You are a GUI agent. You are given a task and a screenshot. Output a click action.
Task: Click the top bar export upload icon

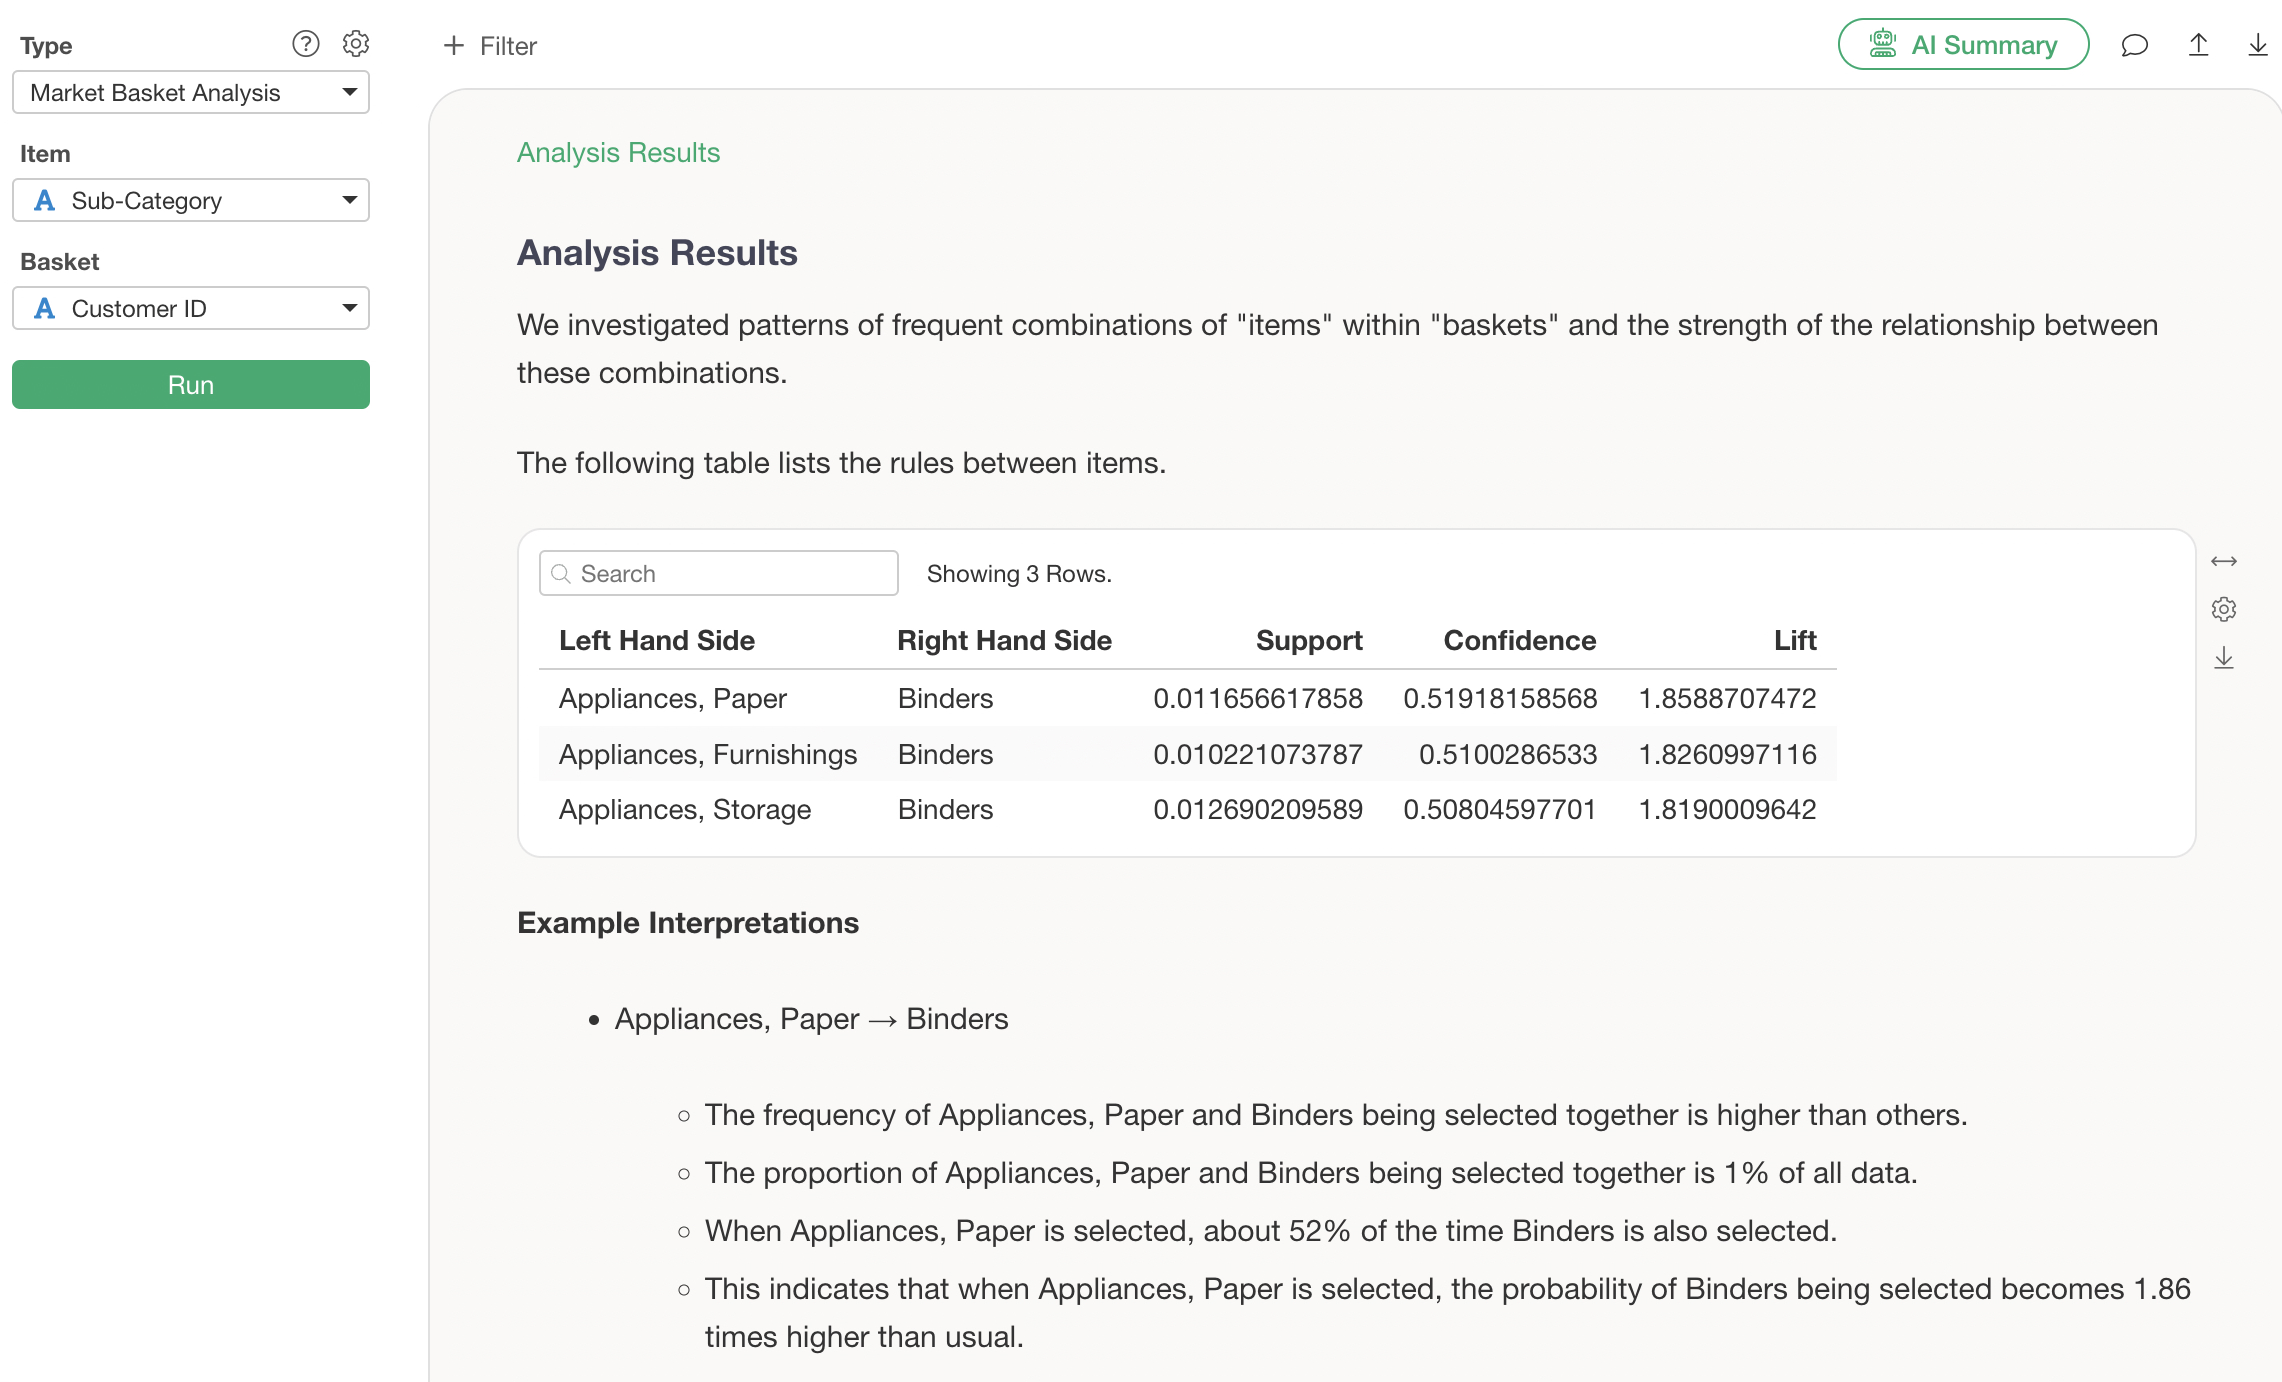click(2198, 45)
